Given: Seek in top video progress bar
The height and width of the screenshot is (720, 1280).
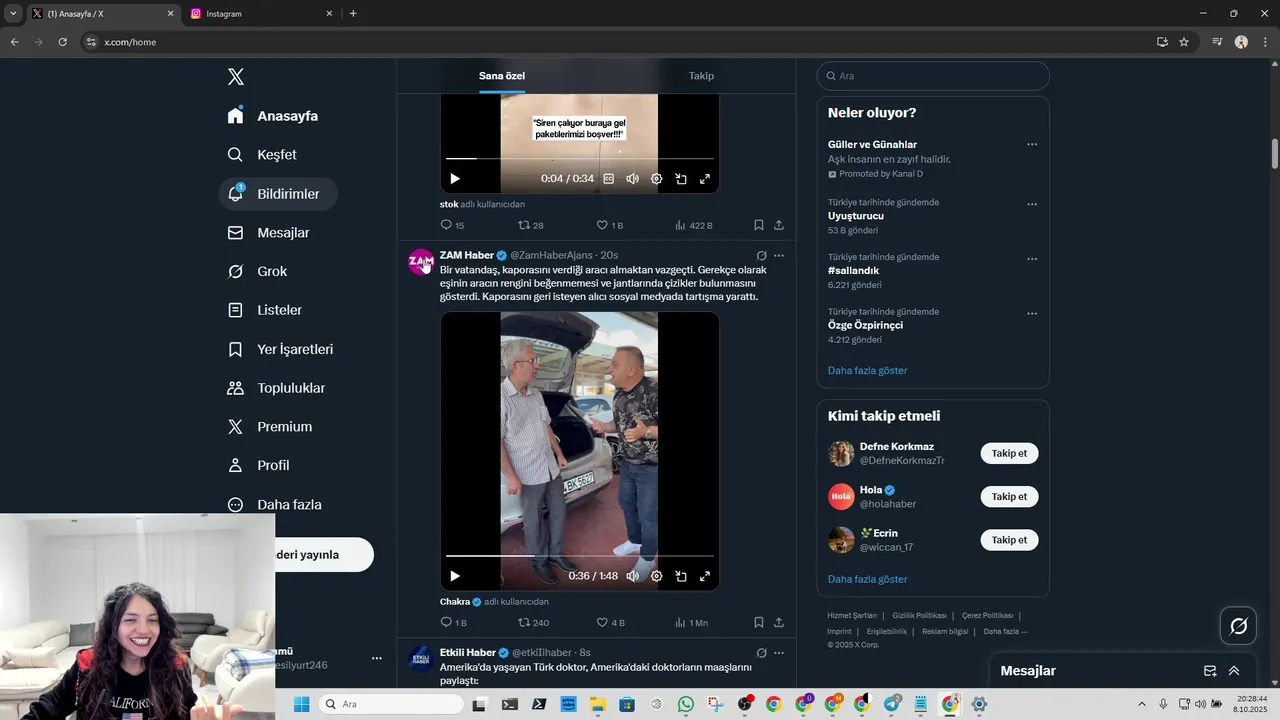Looking at the screenshot, I should coord(580,159).
